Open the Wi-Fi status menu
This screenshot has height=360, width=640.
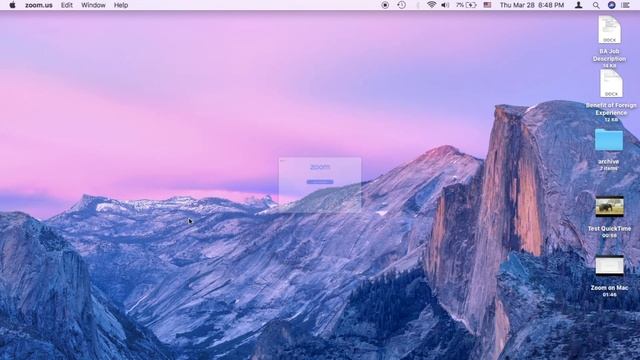point(431,5)
